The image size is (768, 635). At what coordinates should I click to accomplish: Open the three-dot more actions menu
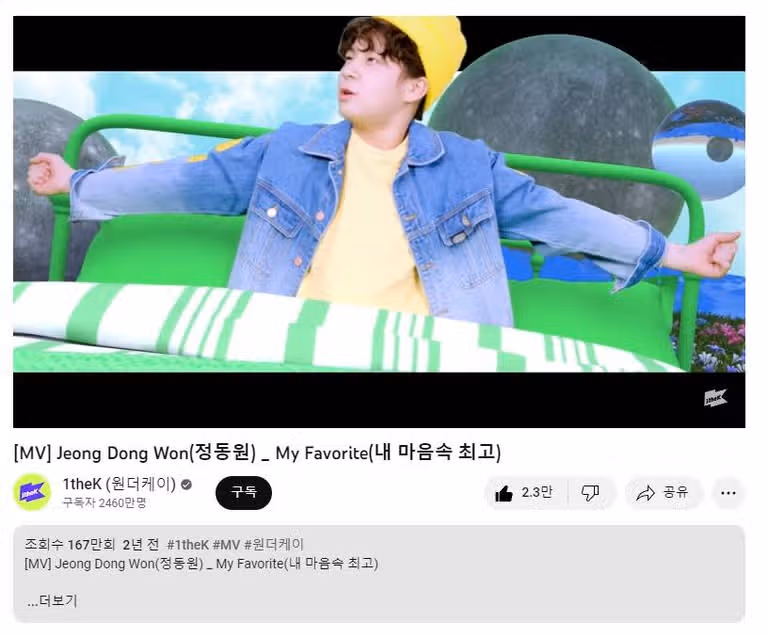[x=728, y=493]
